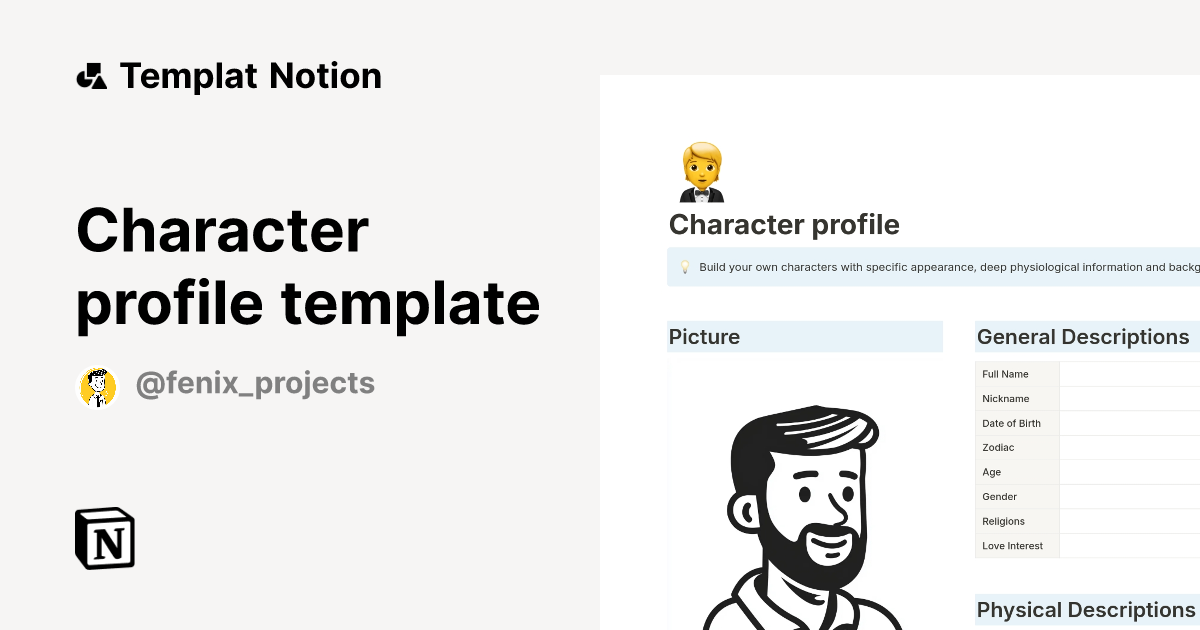Click the Full Name row label
Screen dimensions: 1200x630
(x=1004, y=374)
